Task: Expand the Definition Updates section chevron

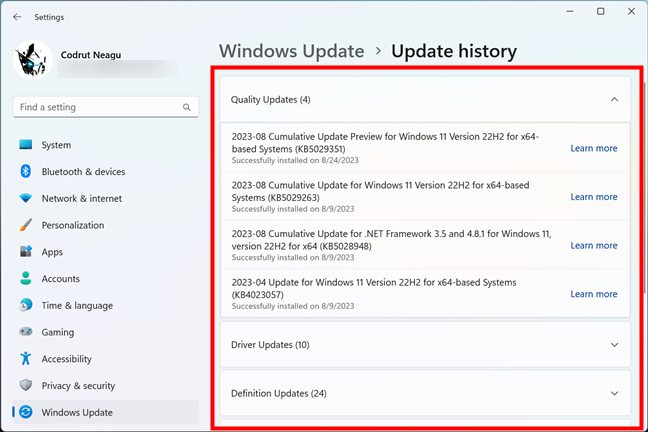Action: coord(615,393)
